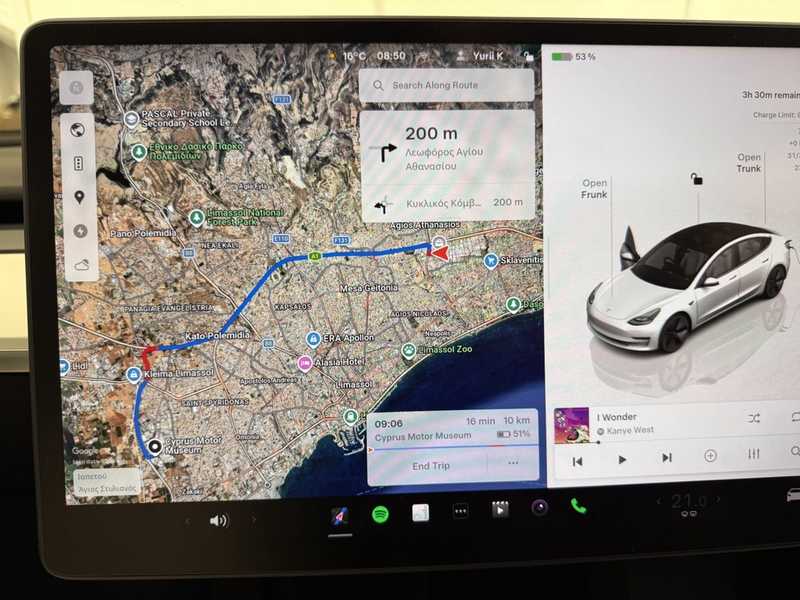
Task: Tap the Search Along Route field
Action: point(446,85)
